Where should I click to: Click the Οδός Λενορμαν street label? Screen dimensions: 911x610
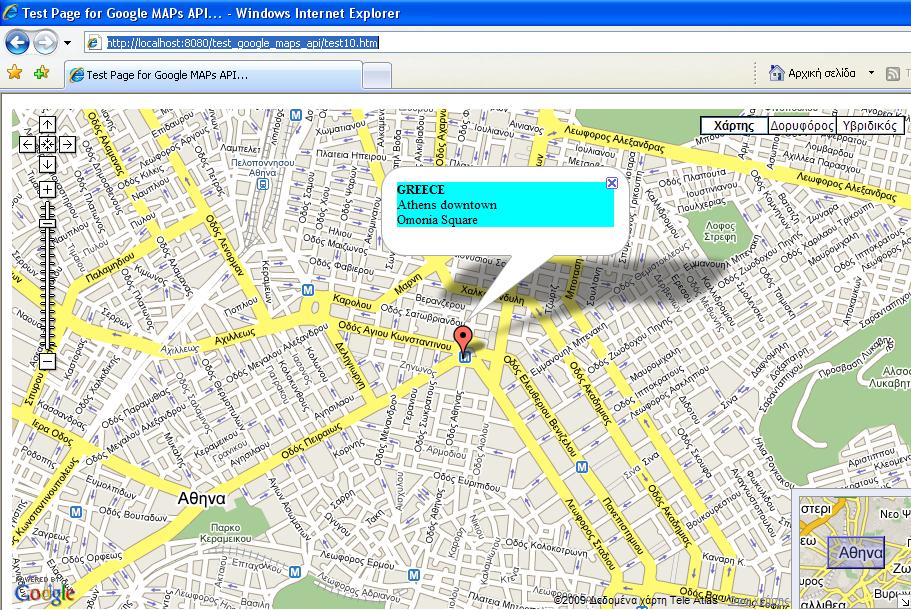click(x=223, y=245)
